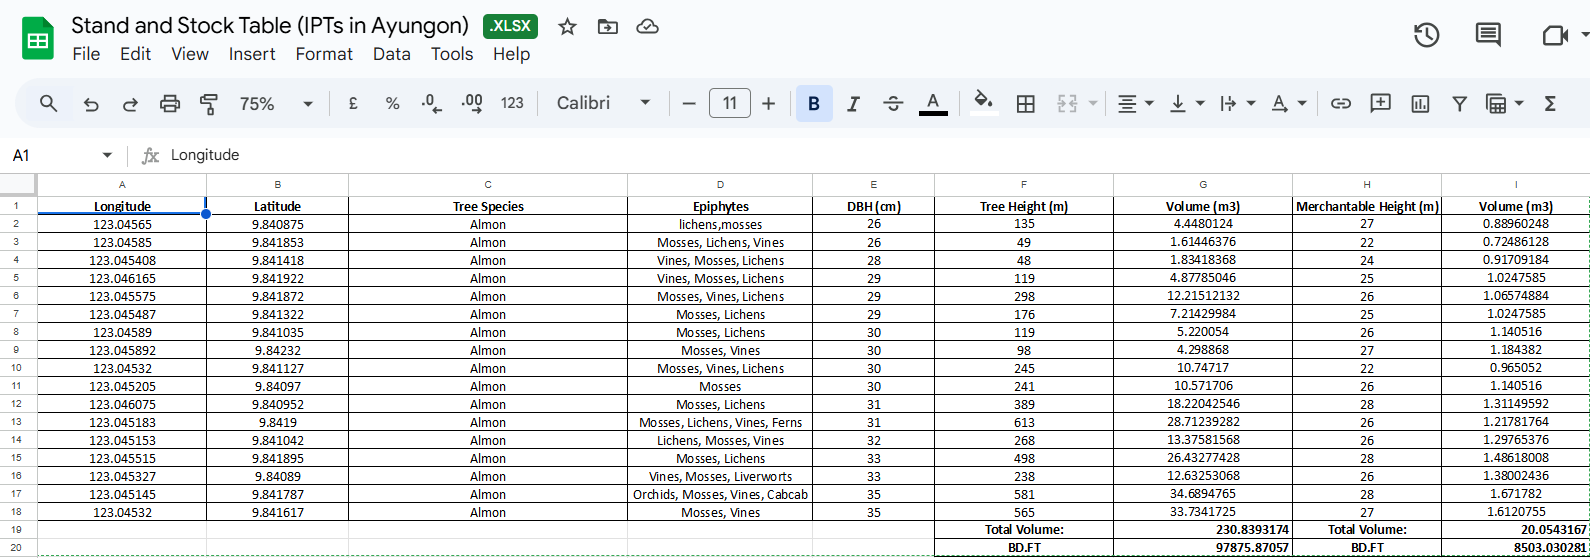The height and width of the screenshot is (558, 1590).
Task: Select column D header
Action: coord(720,185)
